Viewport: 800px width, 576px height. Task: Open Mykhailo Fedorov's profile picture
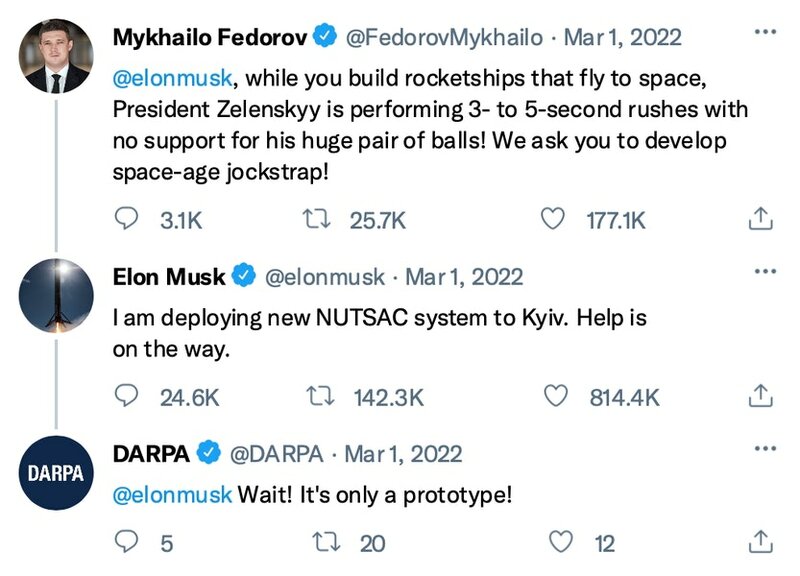(x=56, y=58)
